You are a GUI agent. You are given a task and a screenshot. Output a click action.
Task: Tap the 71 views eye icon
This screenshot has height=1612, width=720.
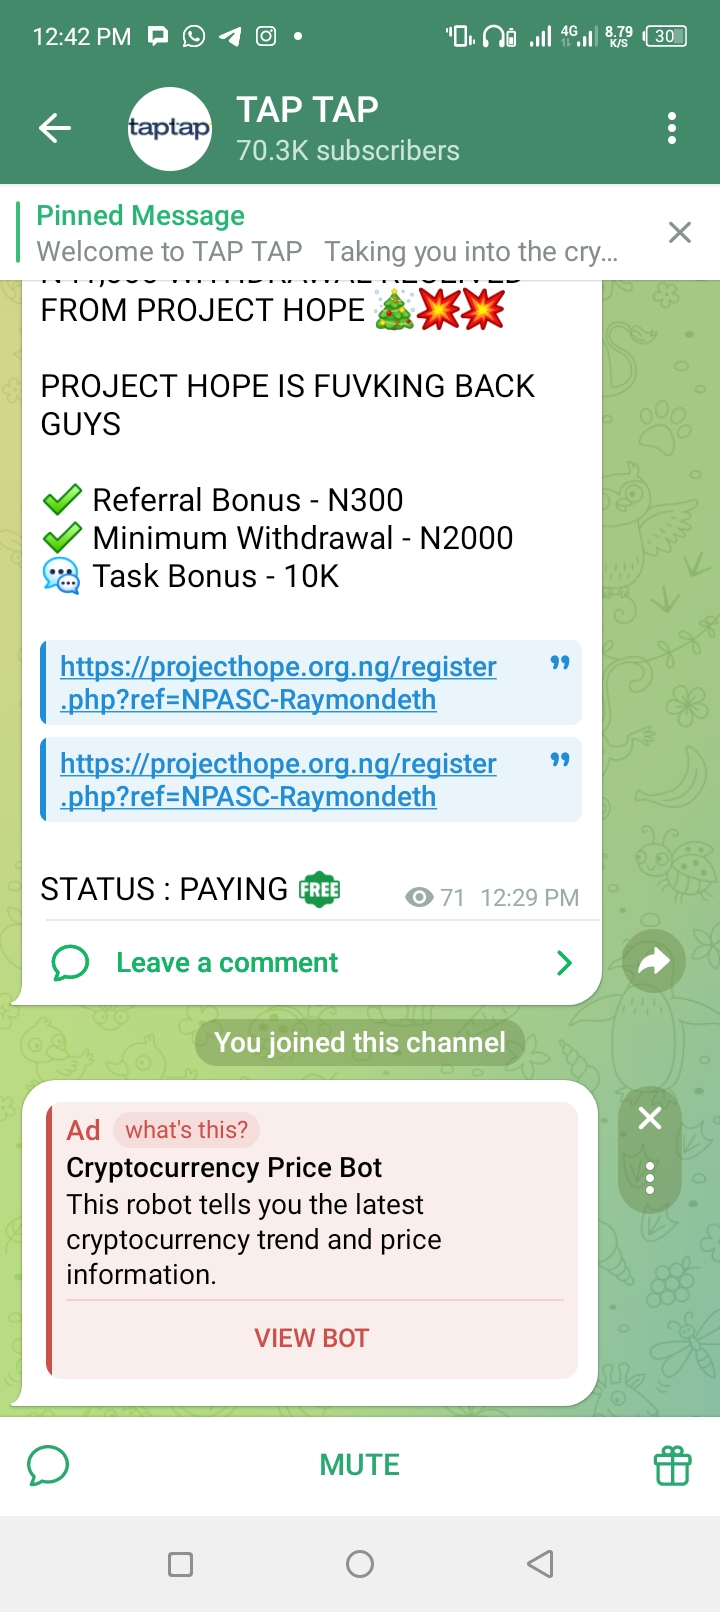419,897
